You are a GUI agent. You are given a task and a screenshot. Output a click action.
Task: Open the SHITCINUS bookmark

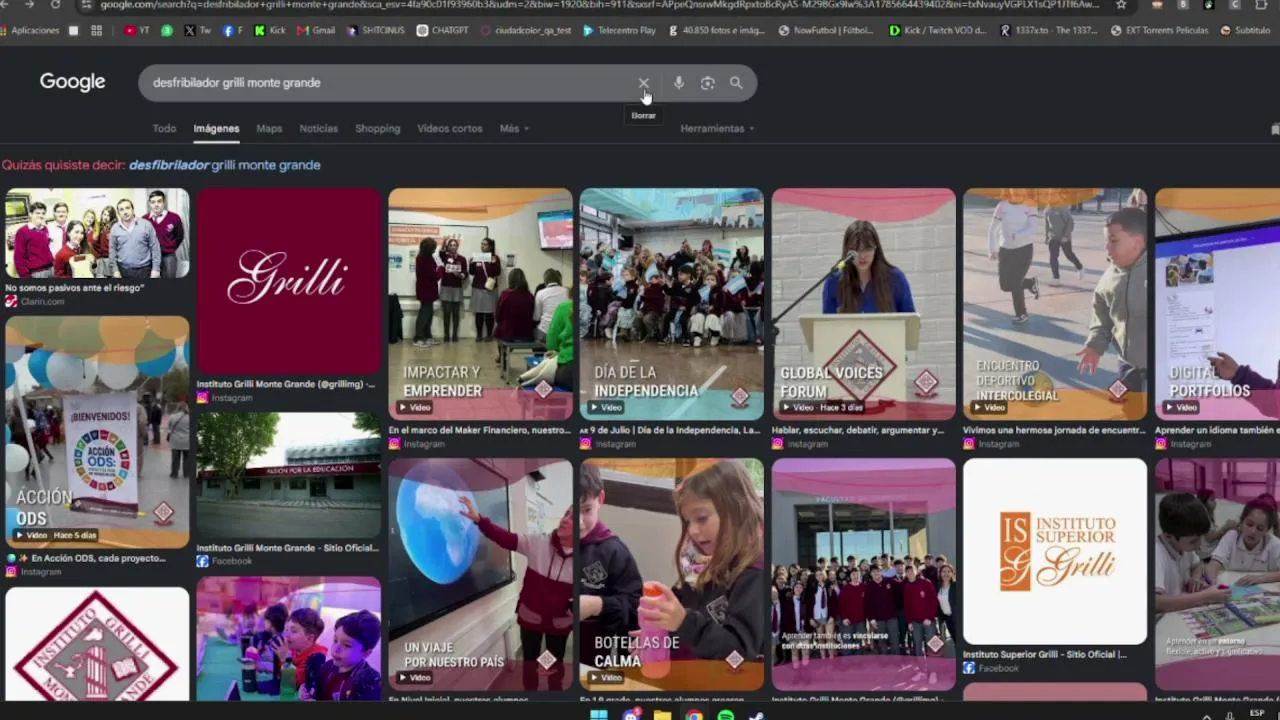click(x=376, y=31)
